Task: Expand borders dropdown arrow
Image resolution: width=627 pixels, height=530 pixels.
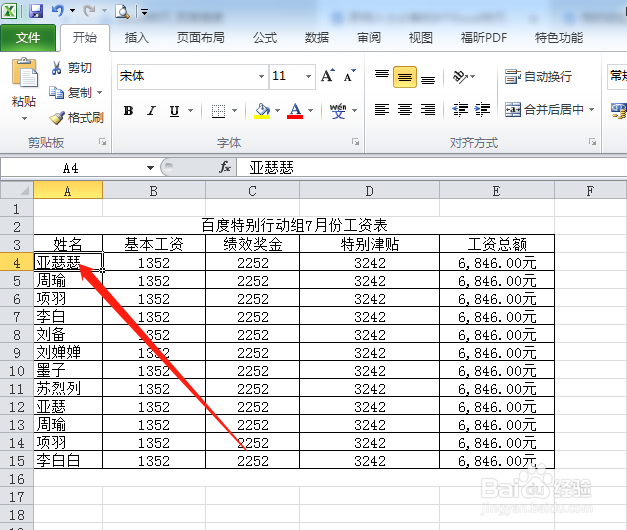Action: coord(235,111)
